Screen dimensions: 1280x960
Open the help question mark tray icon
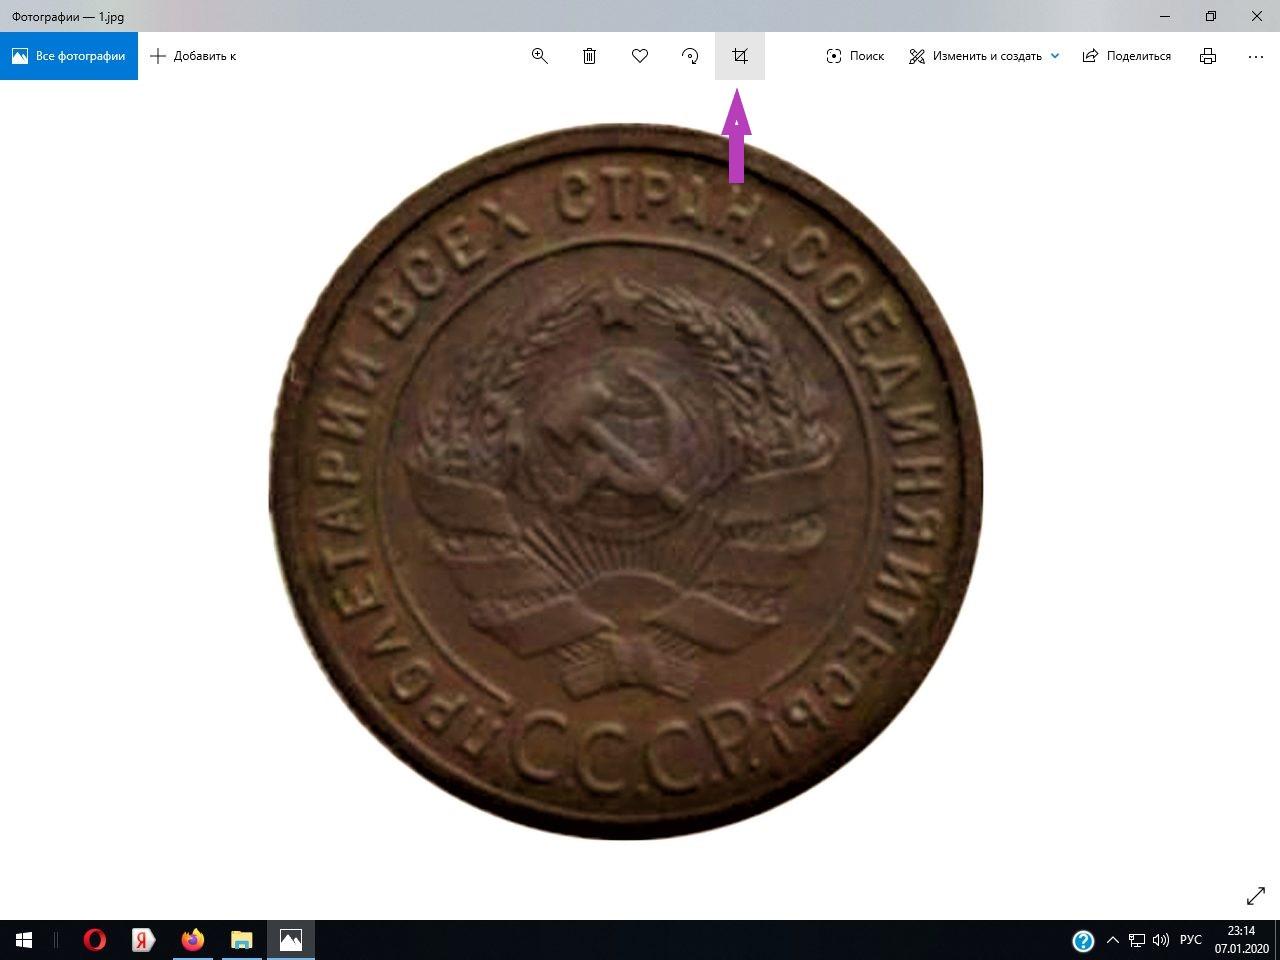pyautogui.click(x=1083, y=940)
